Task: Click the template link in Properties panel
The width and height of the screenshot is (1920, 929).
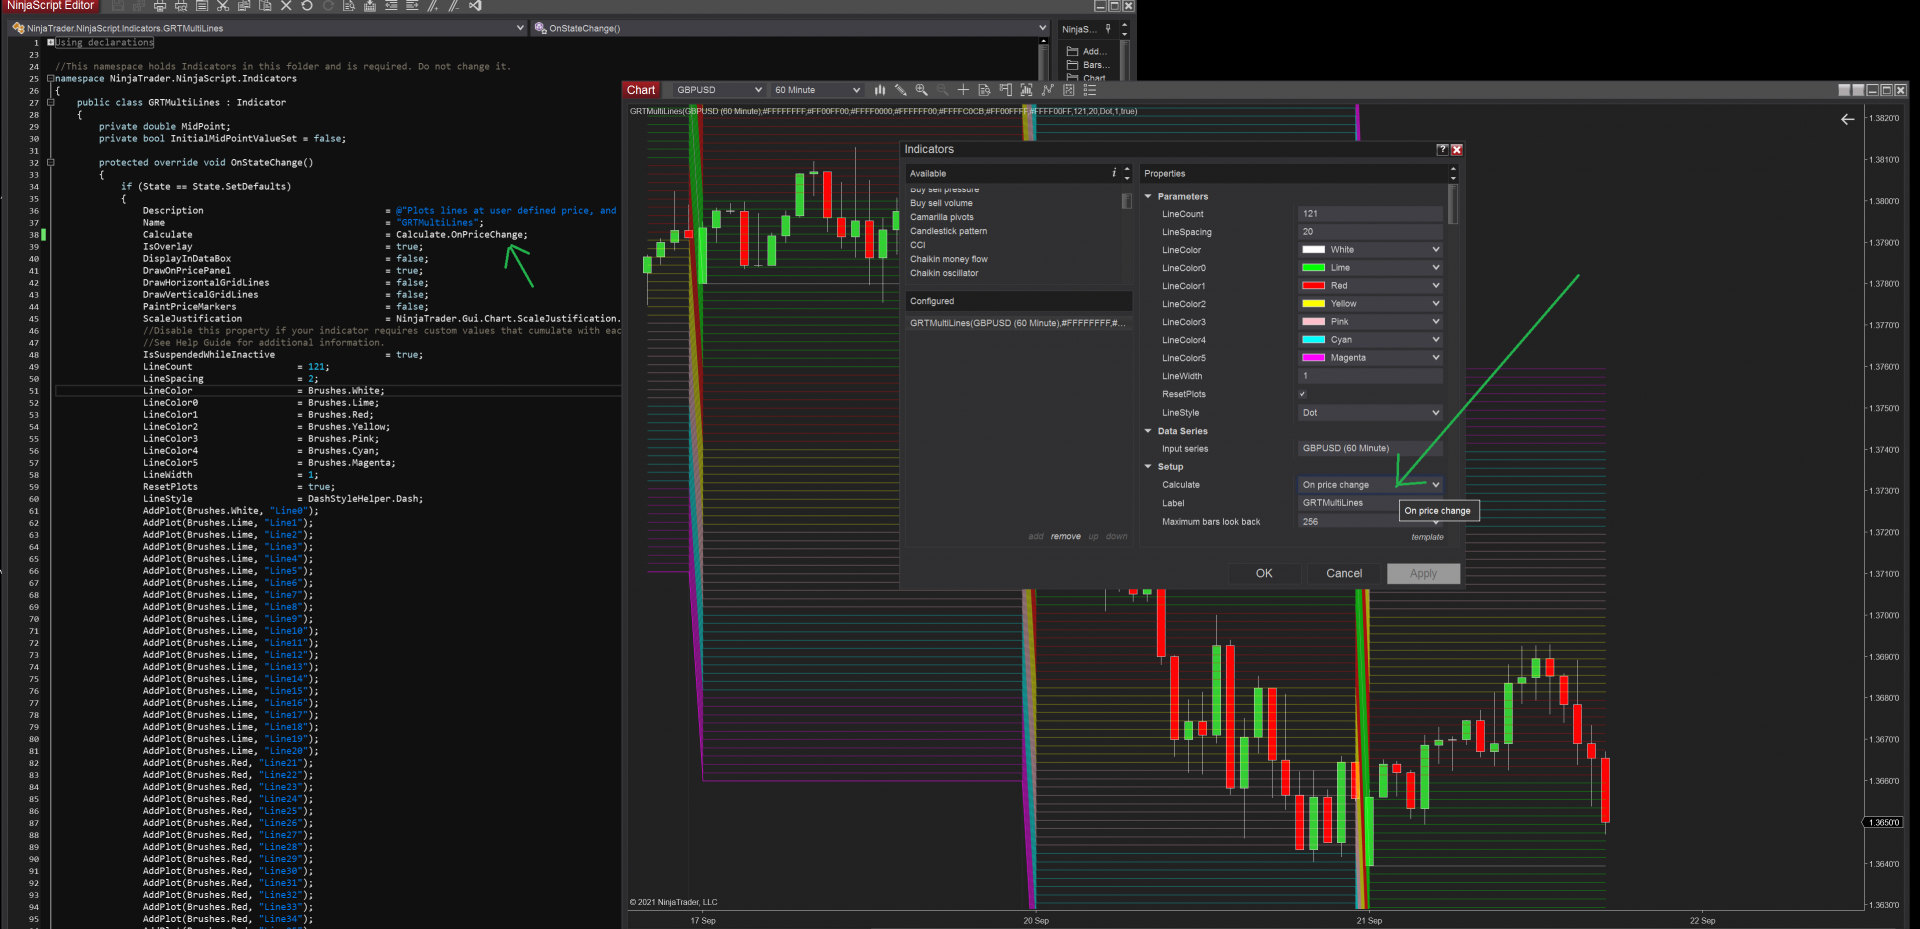Action: coord(1427,538)
